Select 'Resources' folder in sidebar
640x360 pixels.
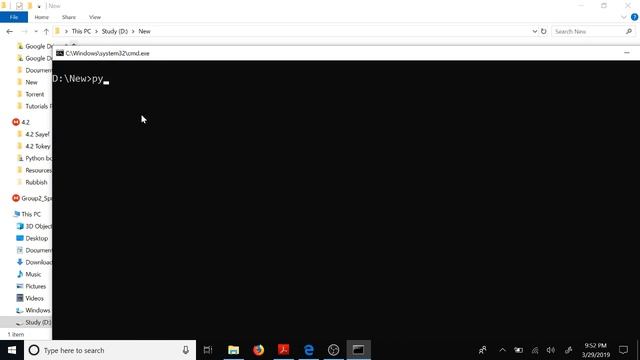(x=34, y=170)
